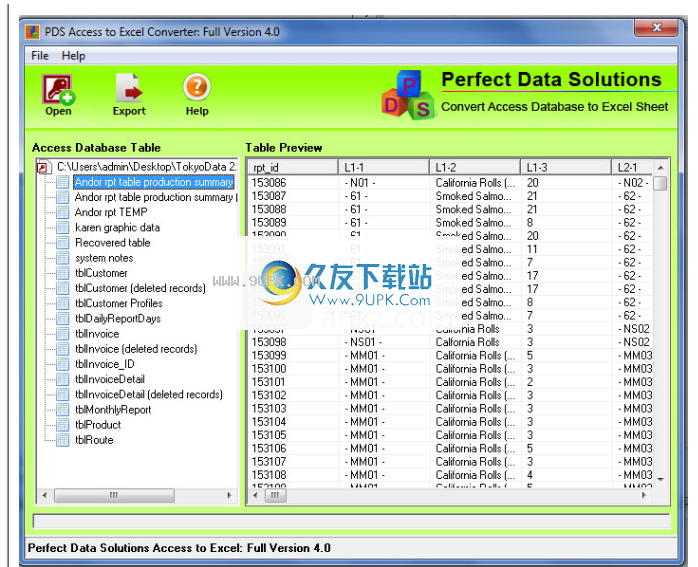Select tblProduct table

tap(98, 424)
